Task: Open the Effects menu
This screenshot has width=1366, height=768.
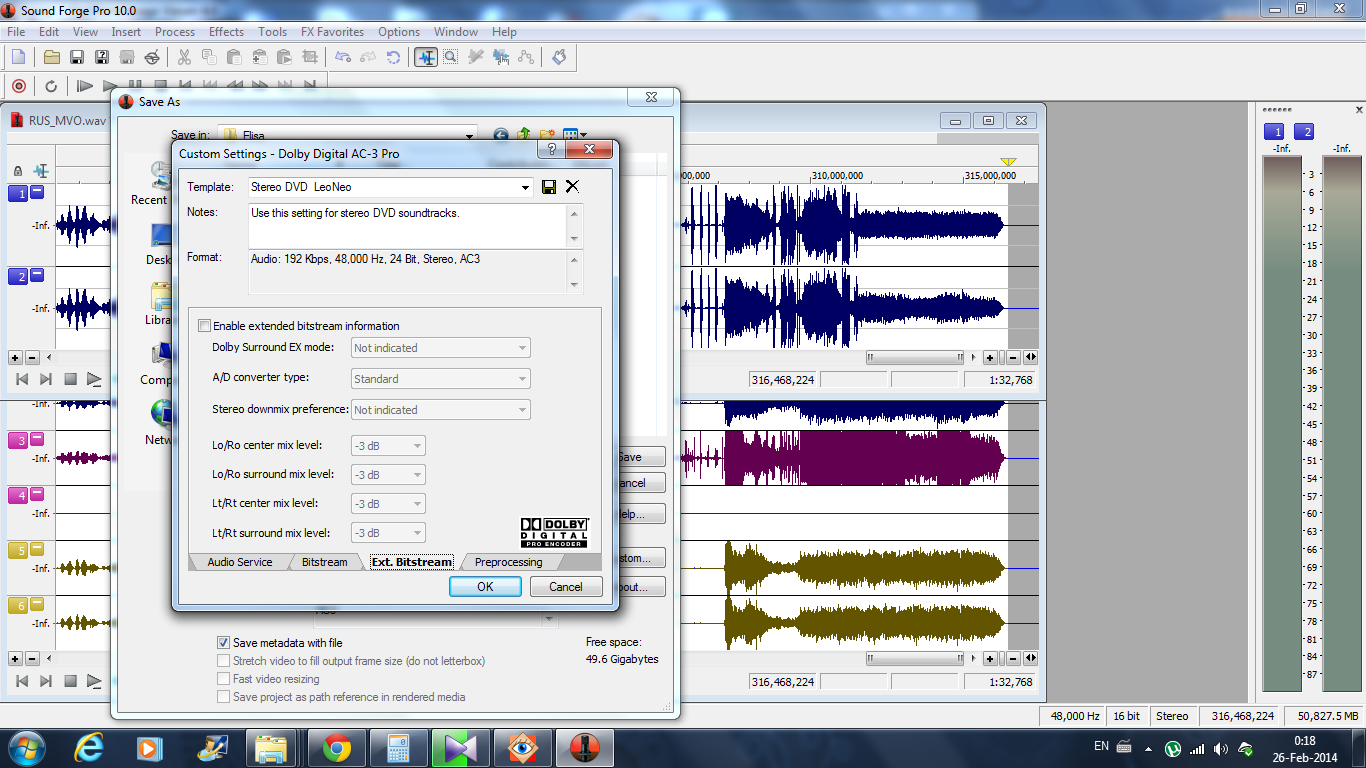Action: (226, 32)
